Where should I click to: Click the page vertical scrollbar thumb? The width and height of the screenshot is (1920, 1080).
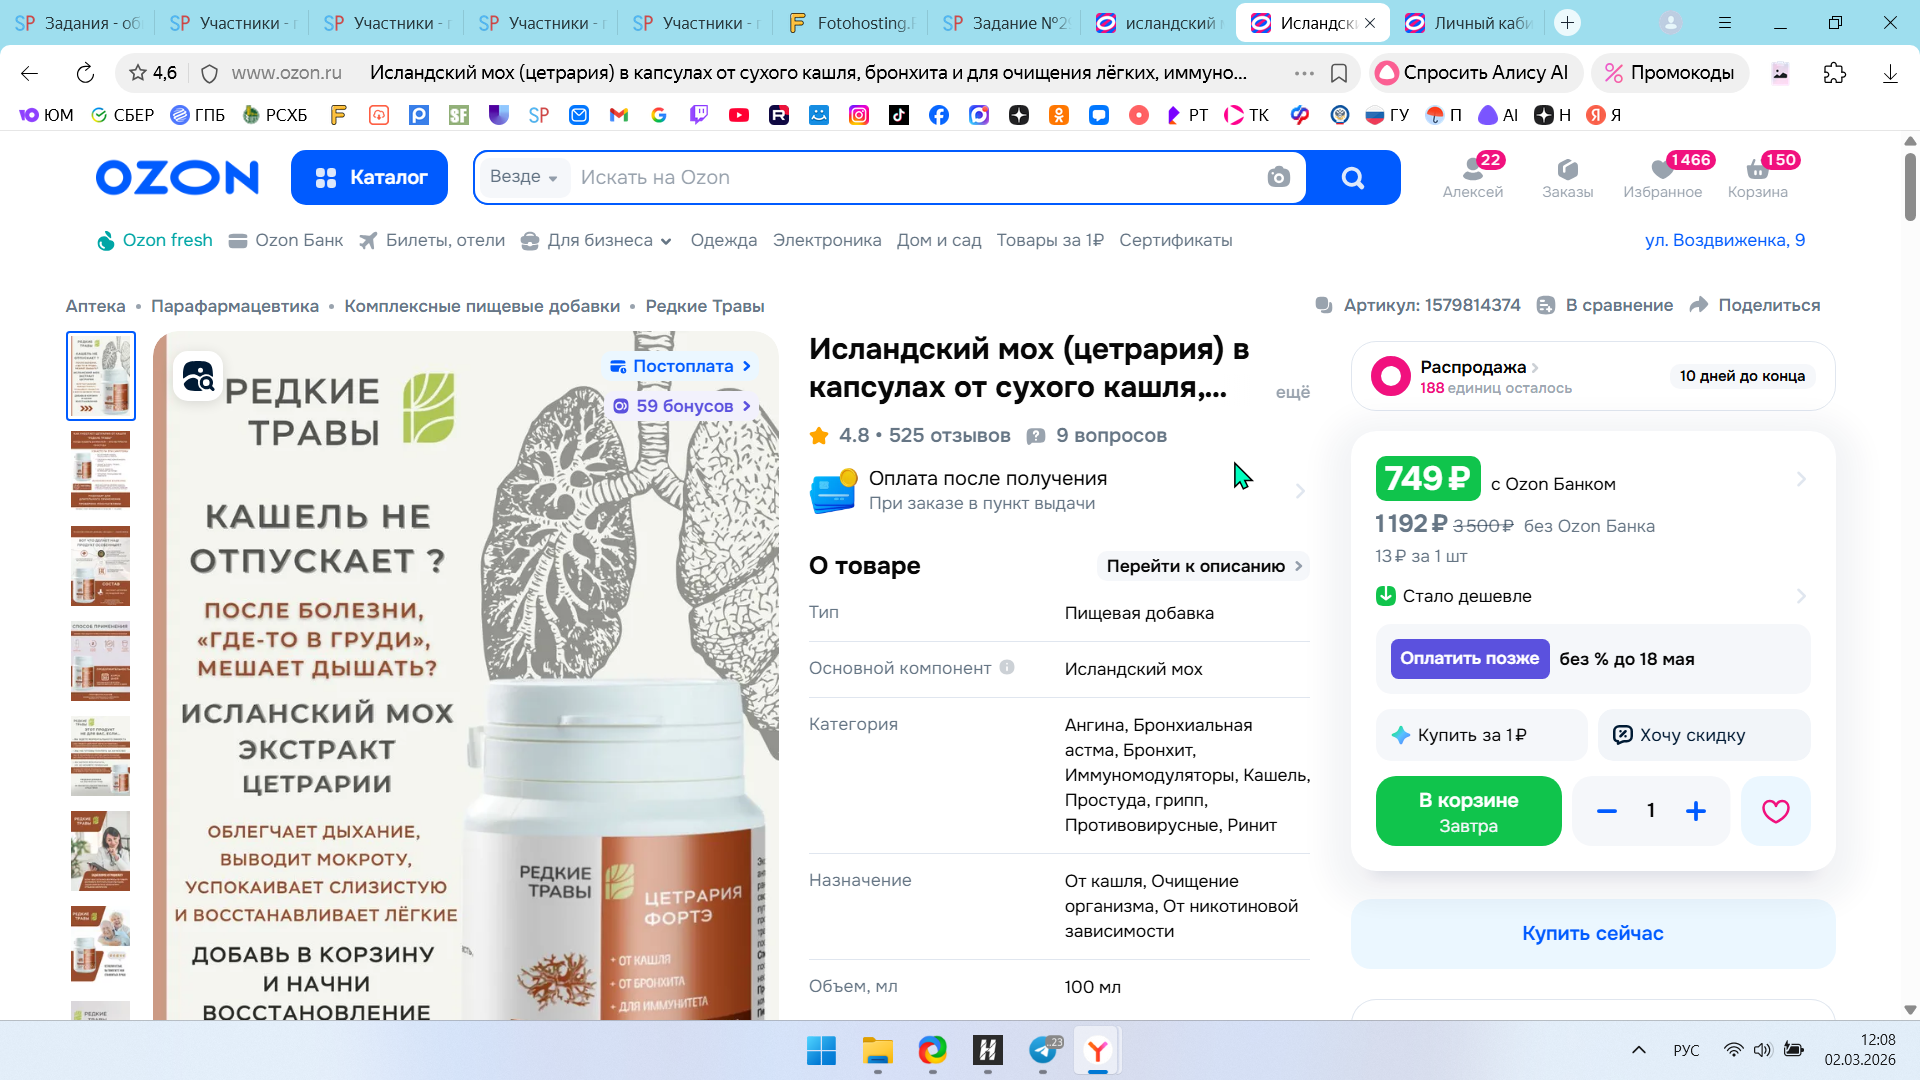coord(1909,187)
